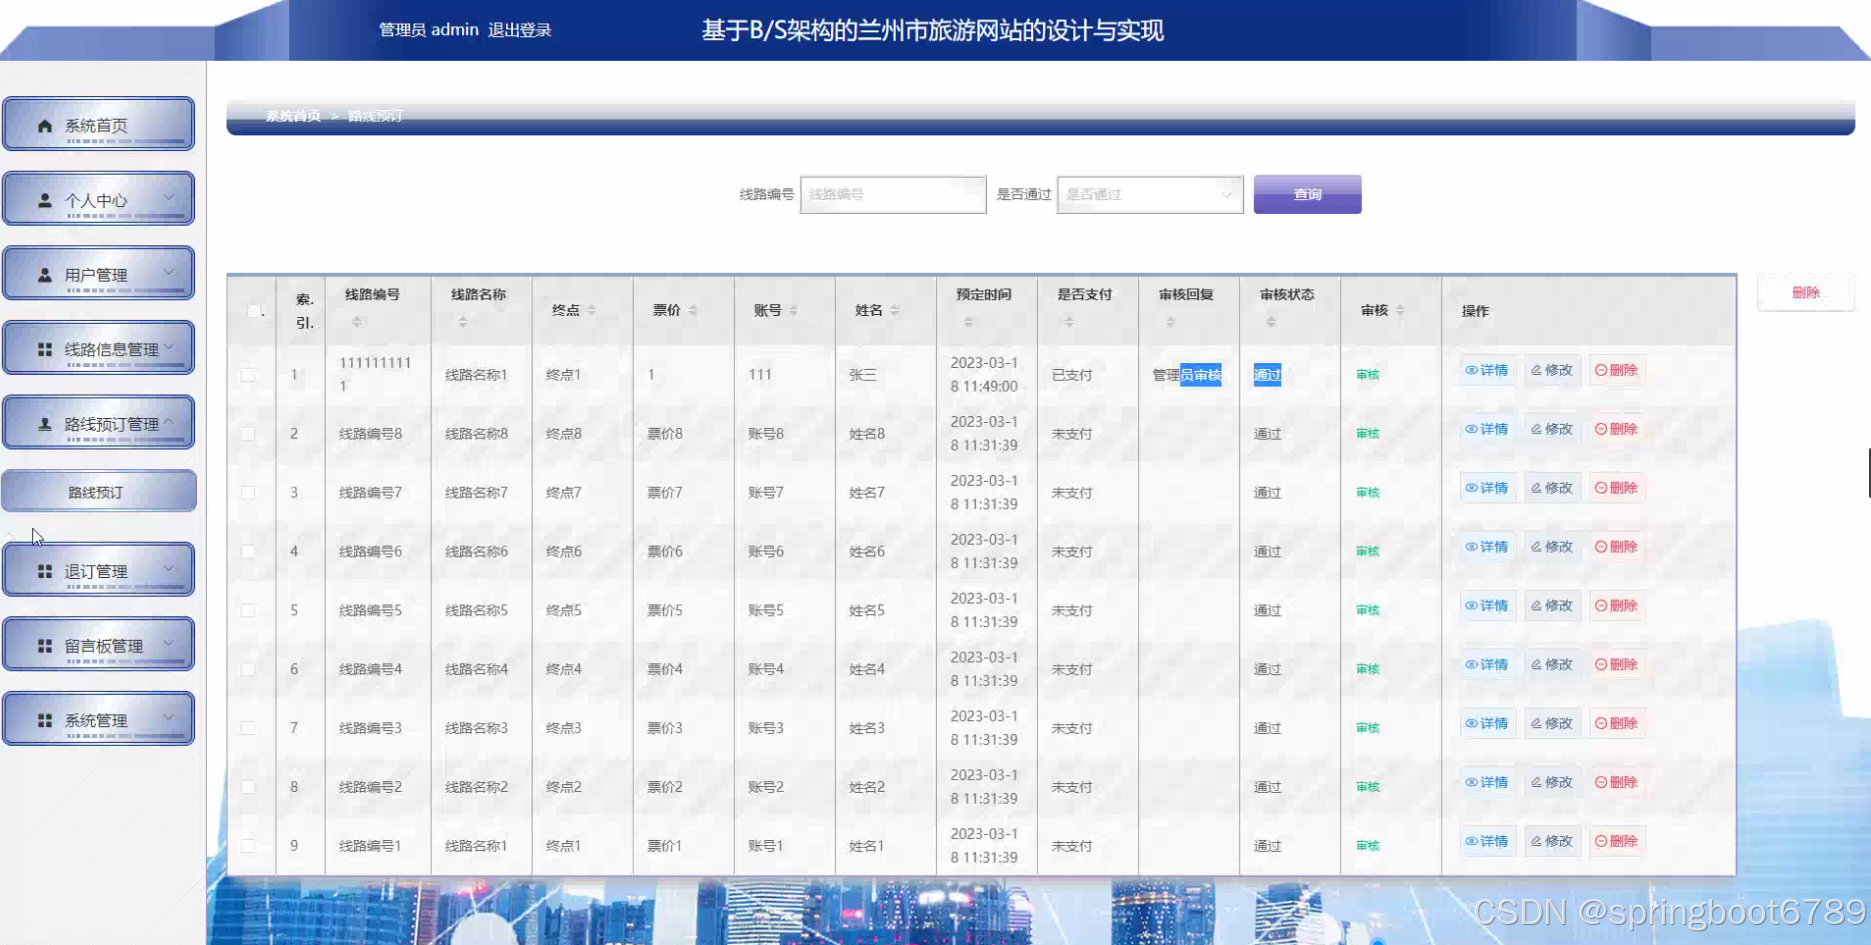Screen dimensions: 1871x945
Task: Click 详情 for the 线路编号1 row
Action: pyautogui.click(x=1487, y=841)
